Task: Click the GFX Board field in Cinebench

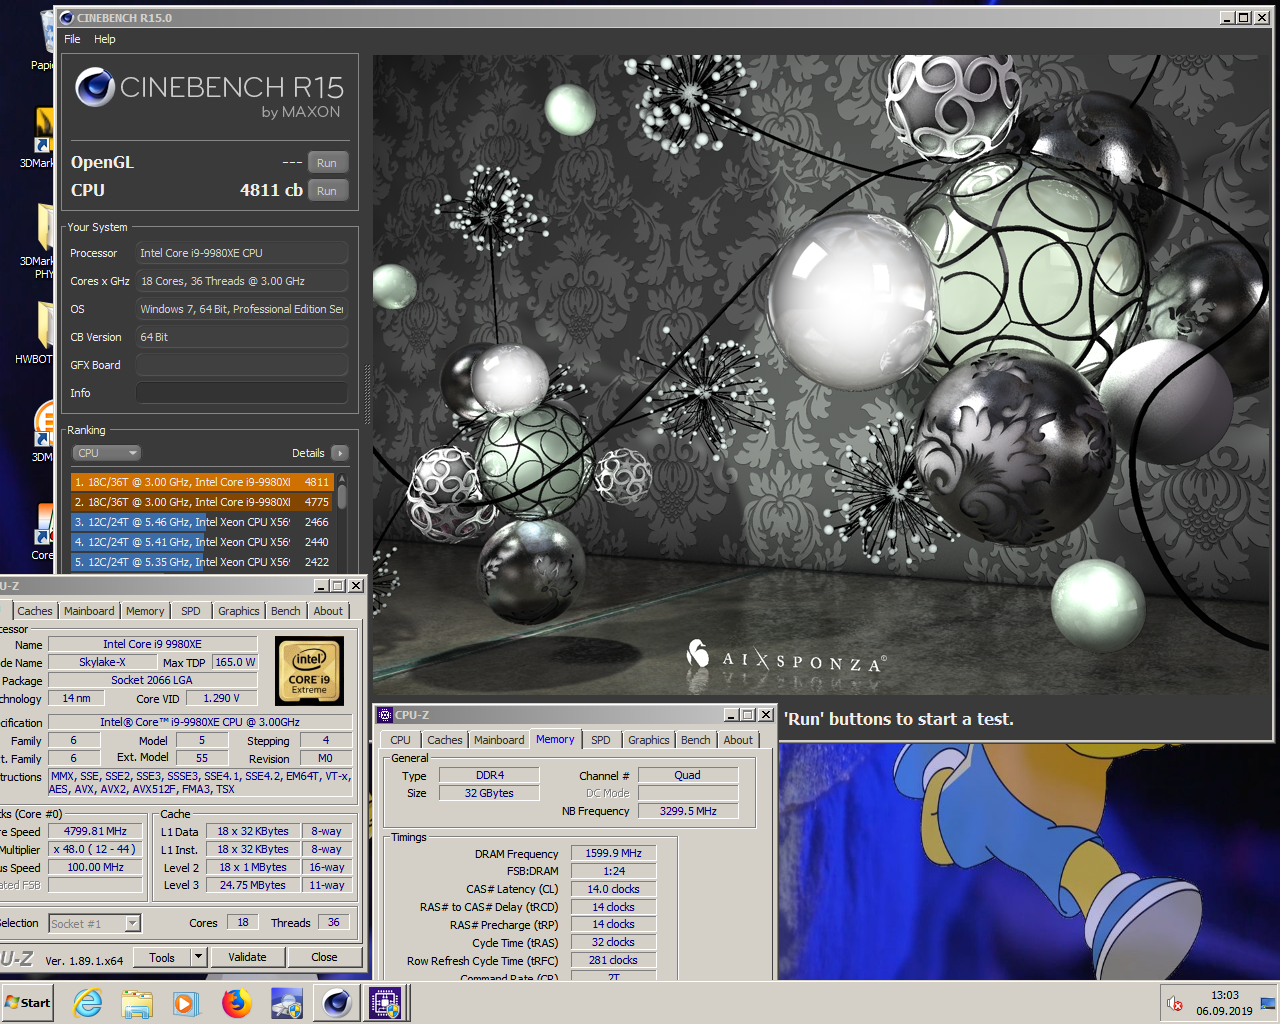Action: [x=242, y=365]
